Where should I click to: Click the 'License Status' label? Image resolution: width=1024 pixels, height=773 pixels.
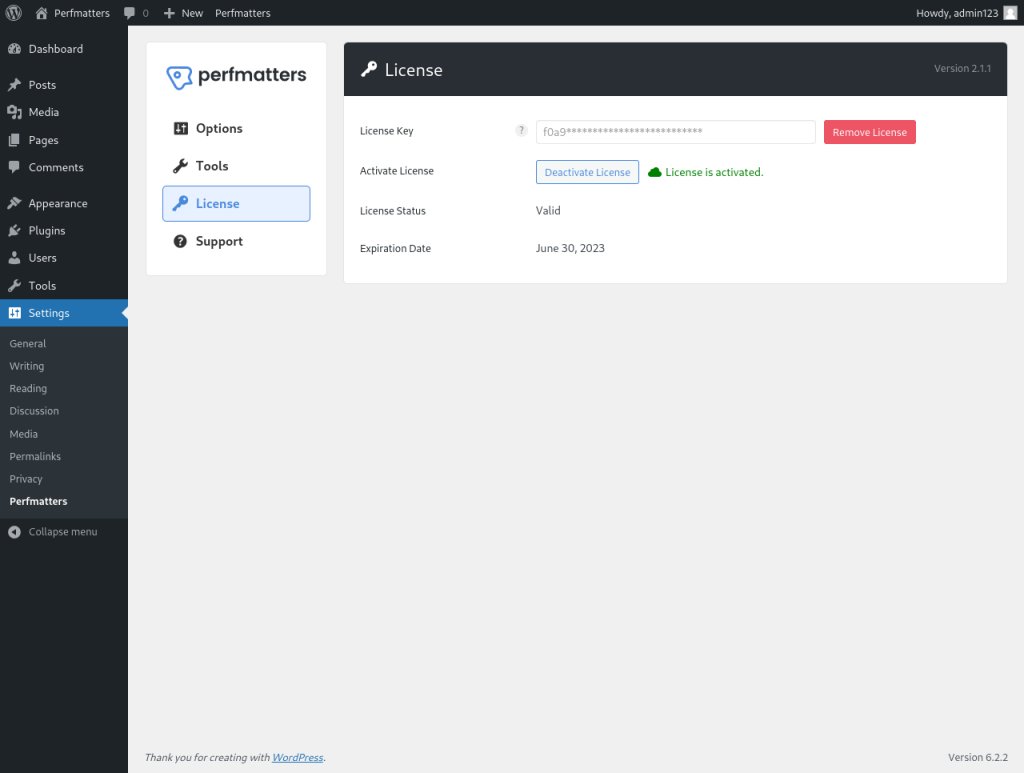point(392,211)
